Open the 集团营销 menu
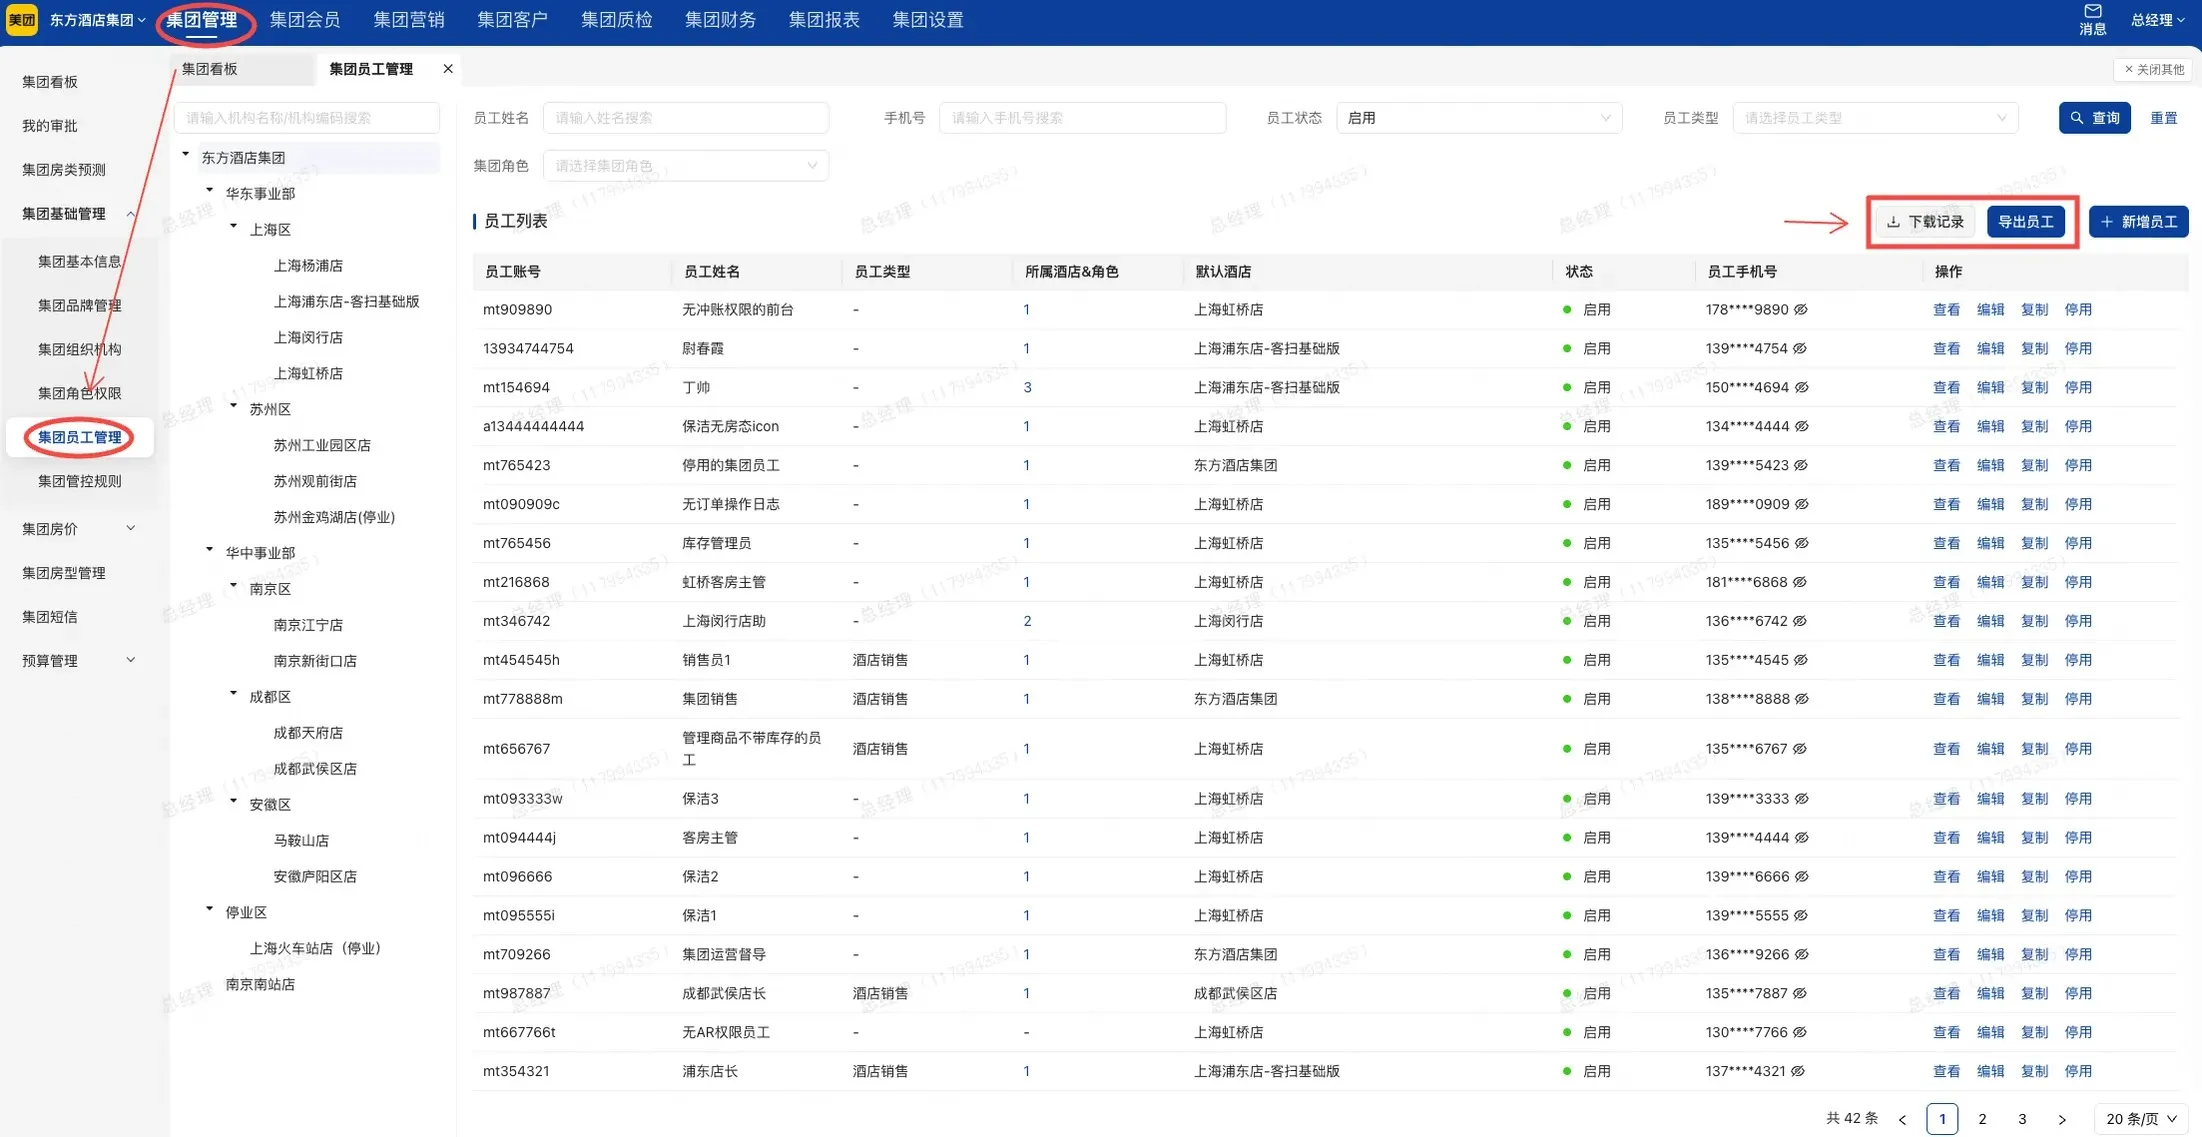 click(x=408, y=19)
